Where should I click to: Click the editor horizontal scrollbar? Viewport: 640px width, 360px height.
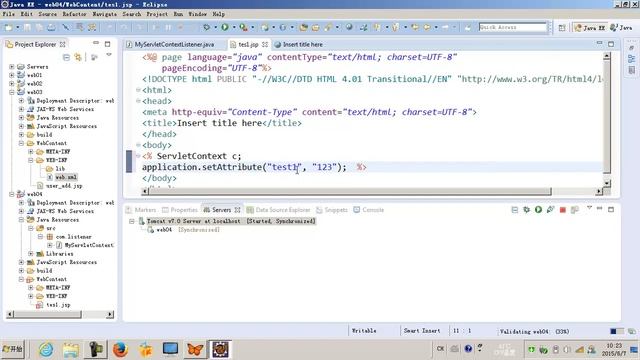point(350,191)
